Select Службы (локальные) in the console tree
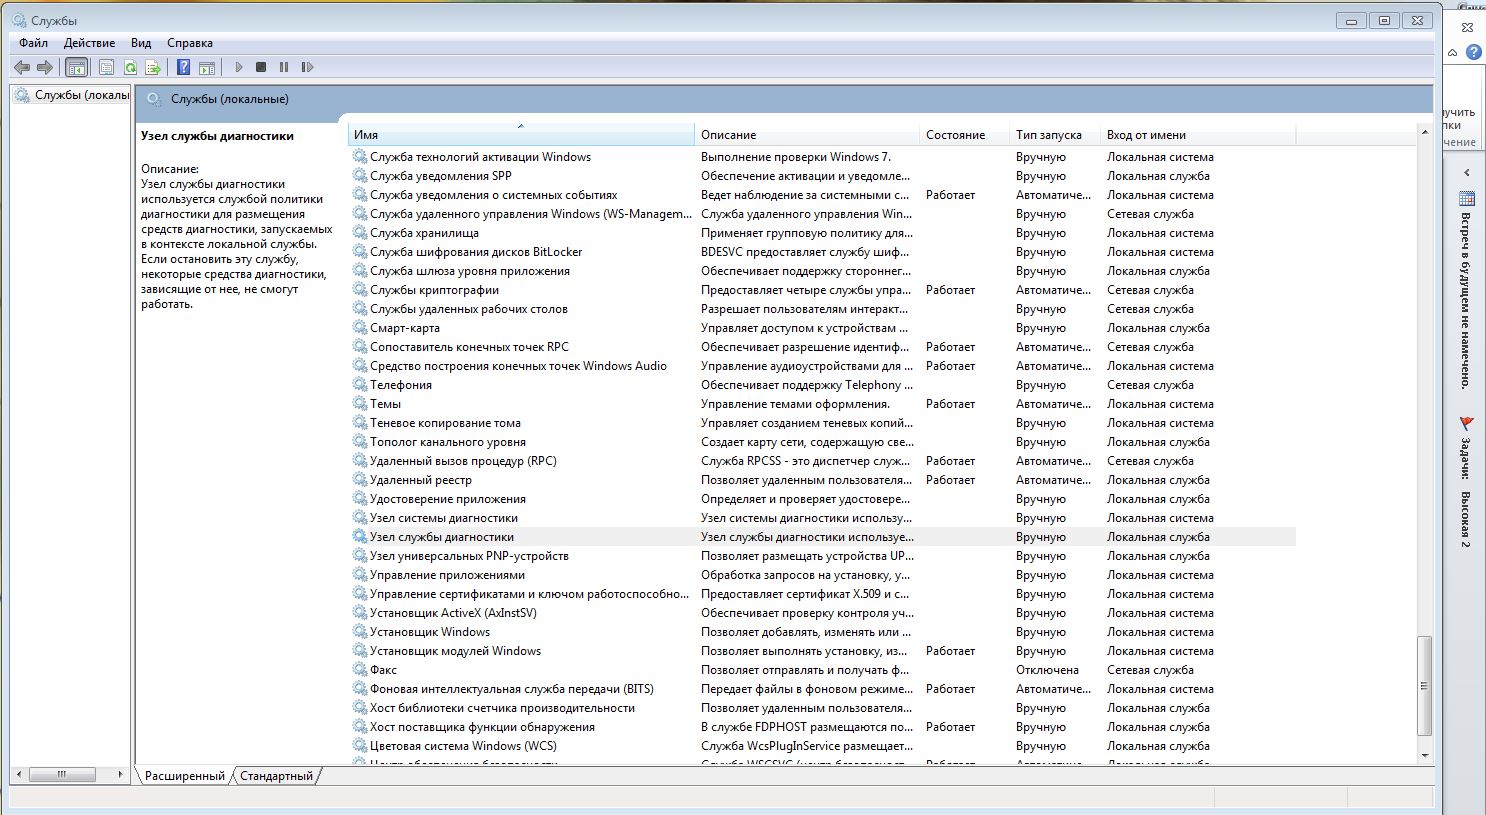The height and width of the screenshot is (815, 1486). pyautogui.click(x=81, y=95)
